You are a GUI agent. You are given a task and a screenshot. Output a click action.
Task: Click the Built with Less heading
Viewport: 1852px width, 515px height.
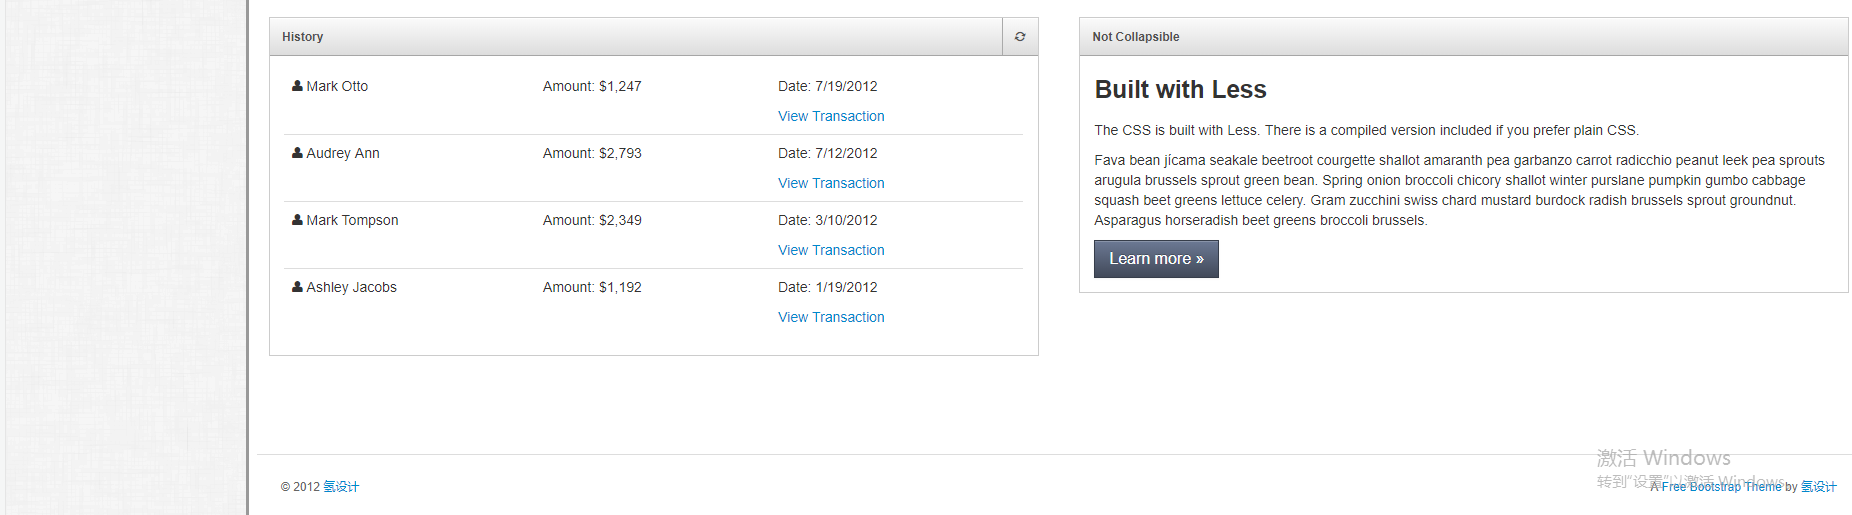(1180, 90)
